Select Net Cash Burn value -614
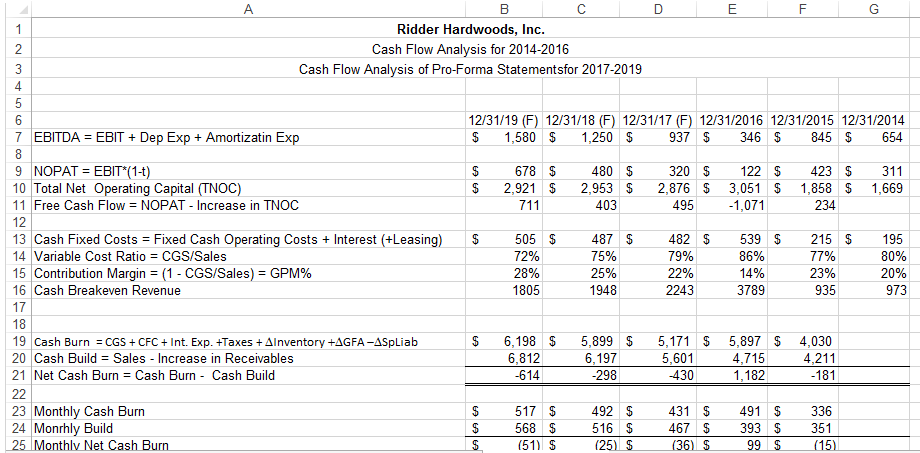This screenshot has height=453, width=920. tap(504, 374)
